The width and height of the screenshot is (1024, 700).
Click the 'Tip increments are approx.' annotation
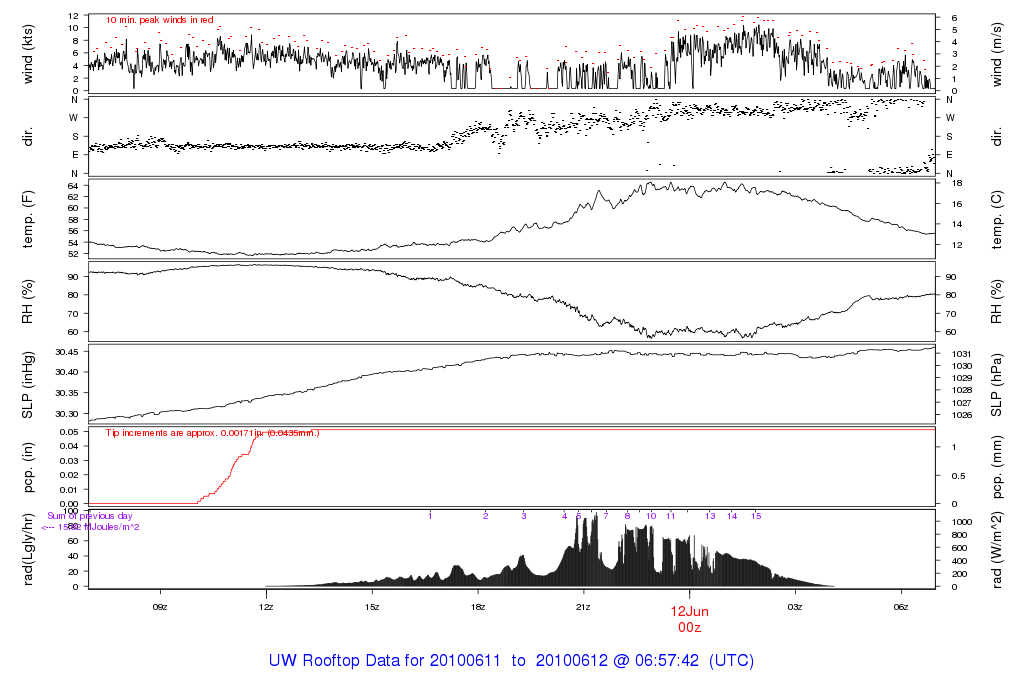click(213, 433)
